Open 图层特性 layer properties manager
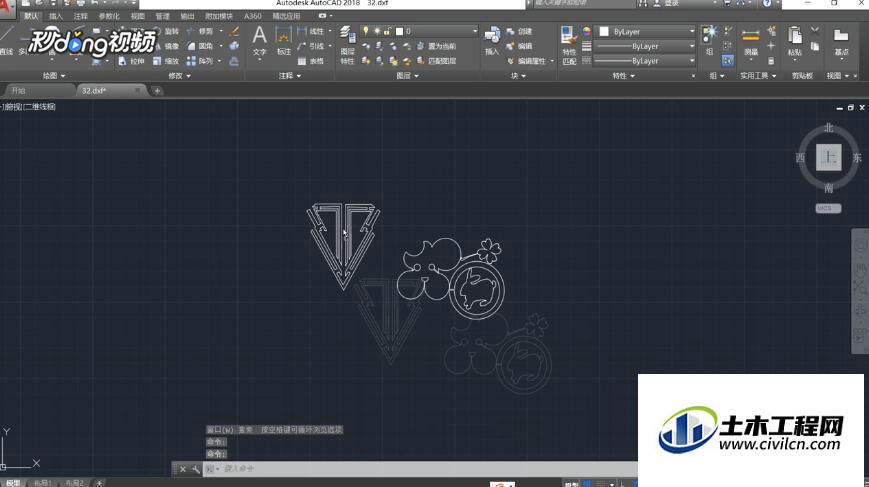 tap(347, 44)
